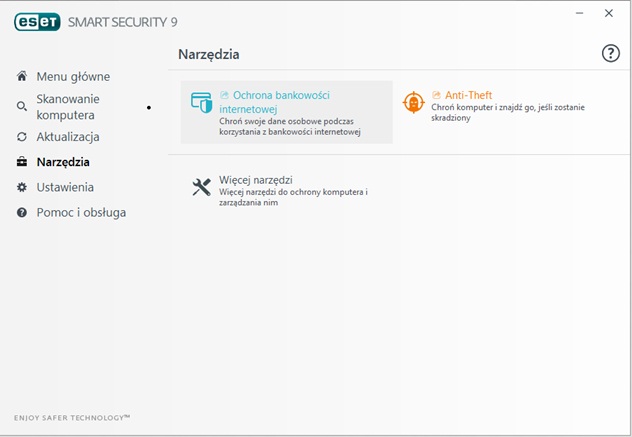The image size is (632, 437).
Task: Open the Ustawienia section
Action: (65, 187)
